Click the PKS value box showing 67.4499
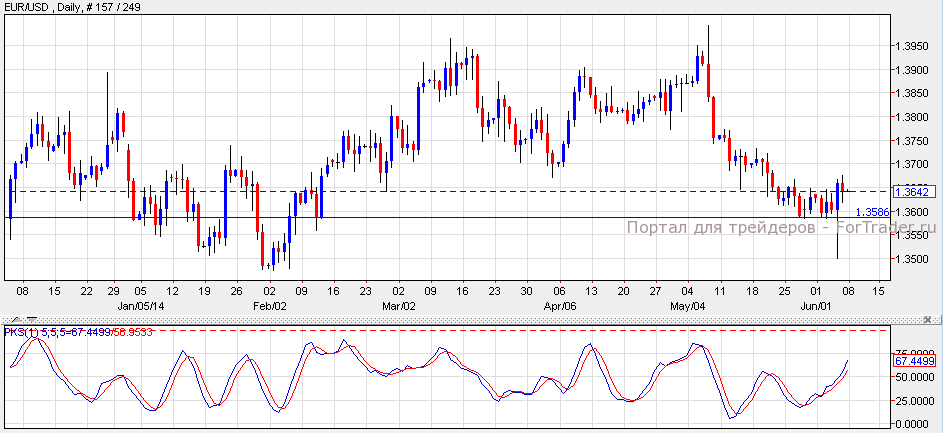Screen dimensions: 943x433 [x=914, y=360]
